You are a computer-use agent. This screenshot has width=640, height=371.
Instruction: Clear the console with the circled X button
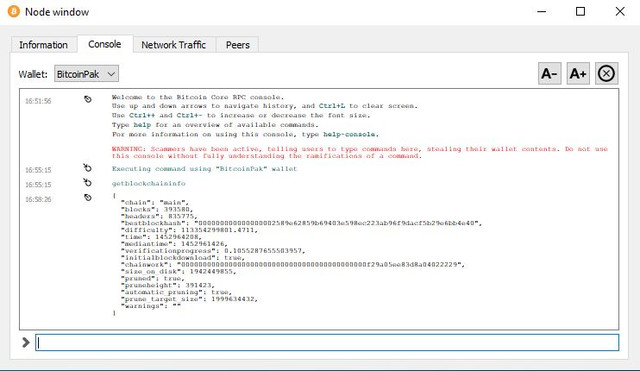[606, 74]
